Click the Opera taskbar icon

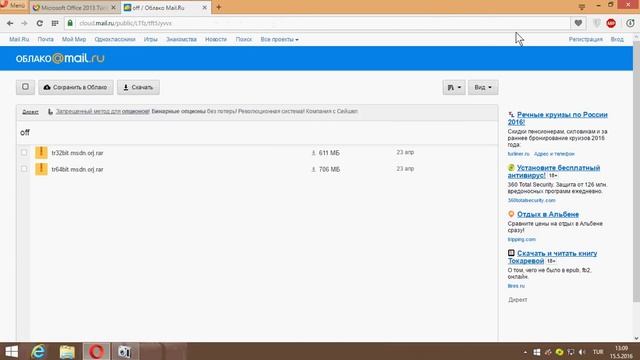click(x=96, y=351)
